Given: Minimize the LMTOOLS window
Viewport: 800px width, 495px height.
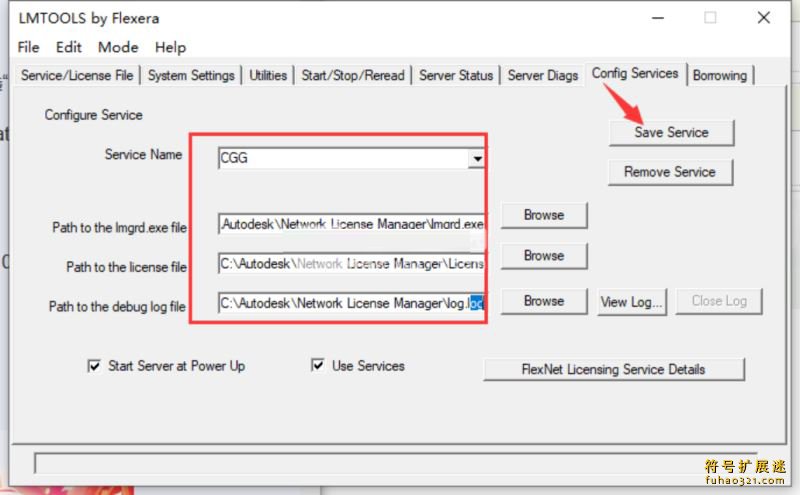Looking at the screenshot, I should pos(658,18).
